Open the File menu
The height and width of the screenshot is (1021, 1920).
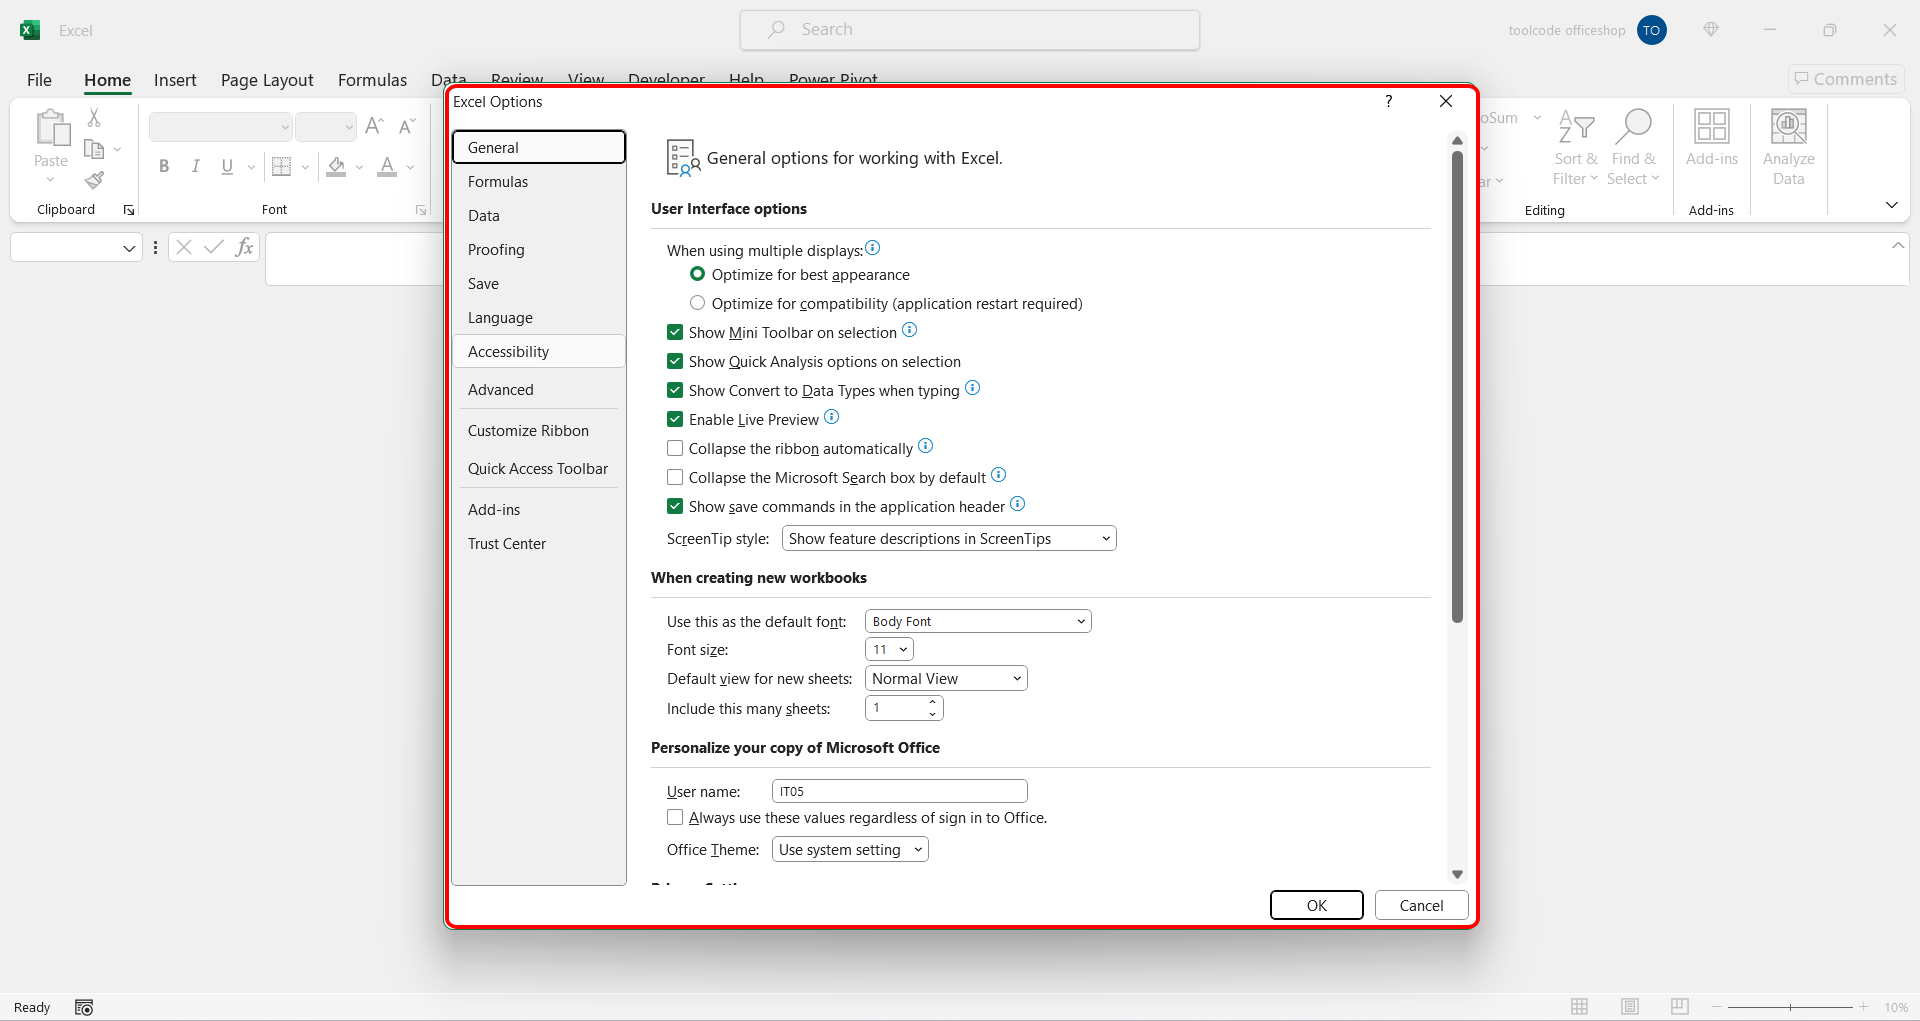click(x=39, y=80)
